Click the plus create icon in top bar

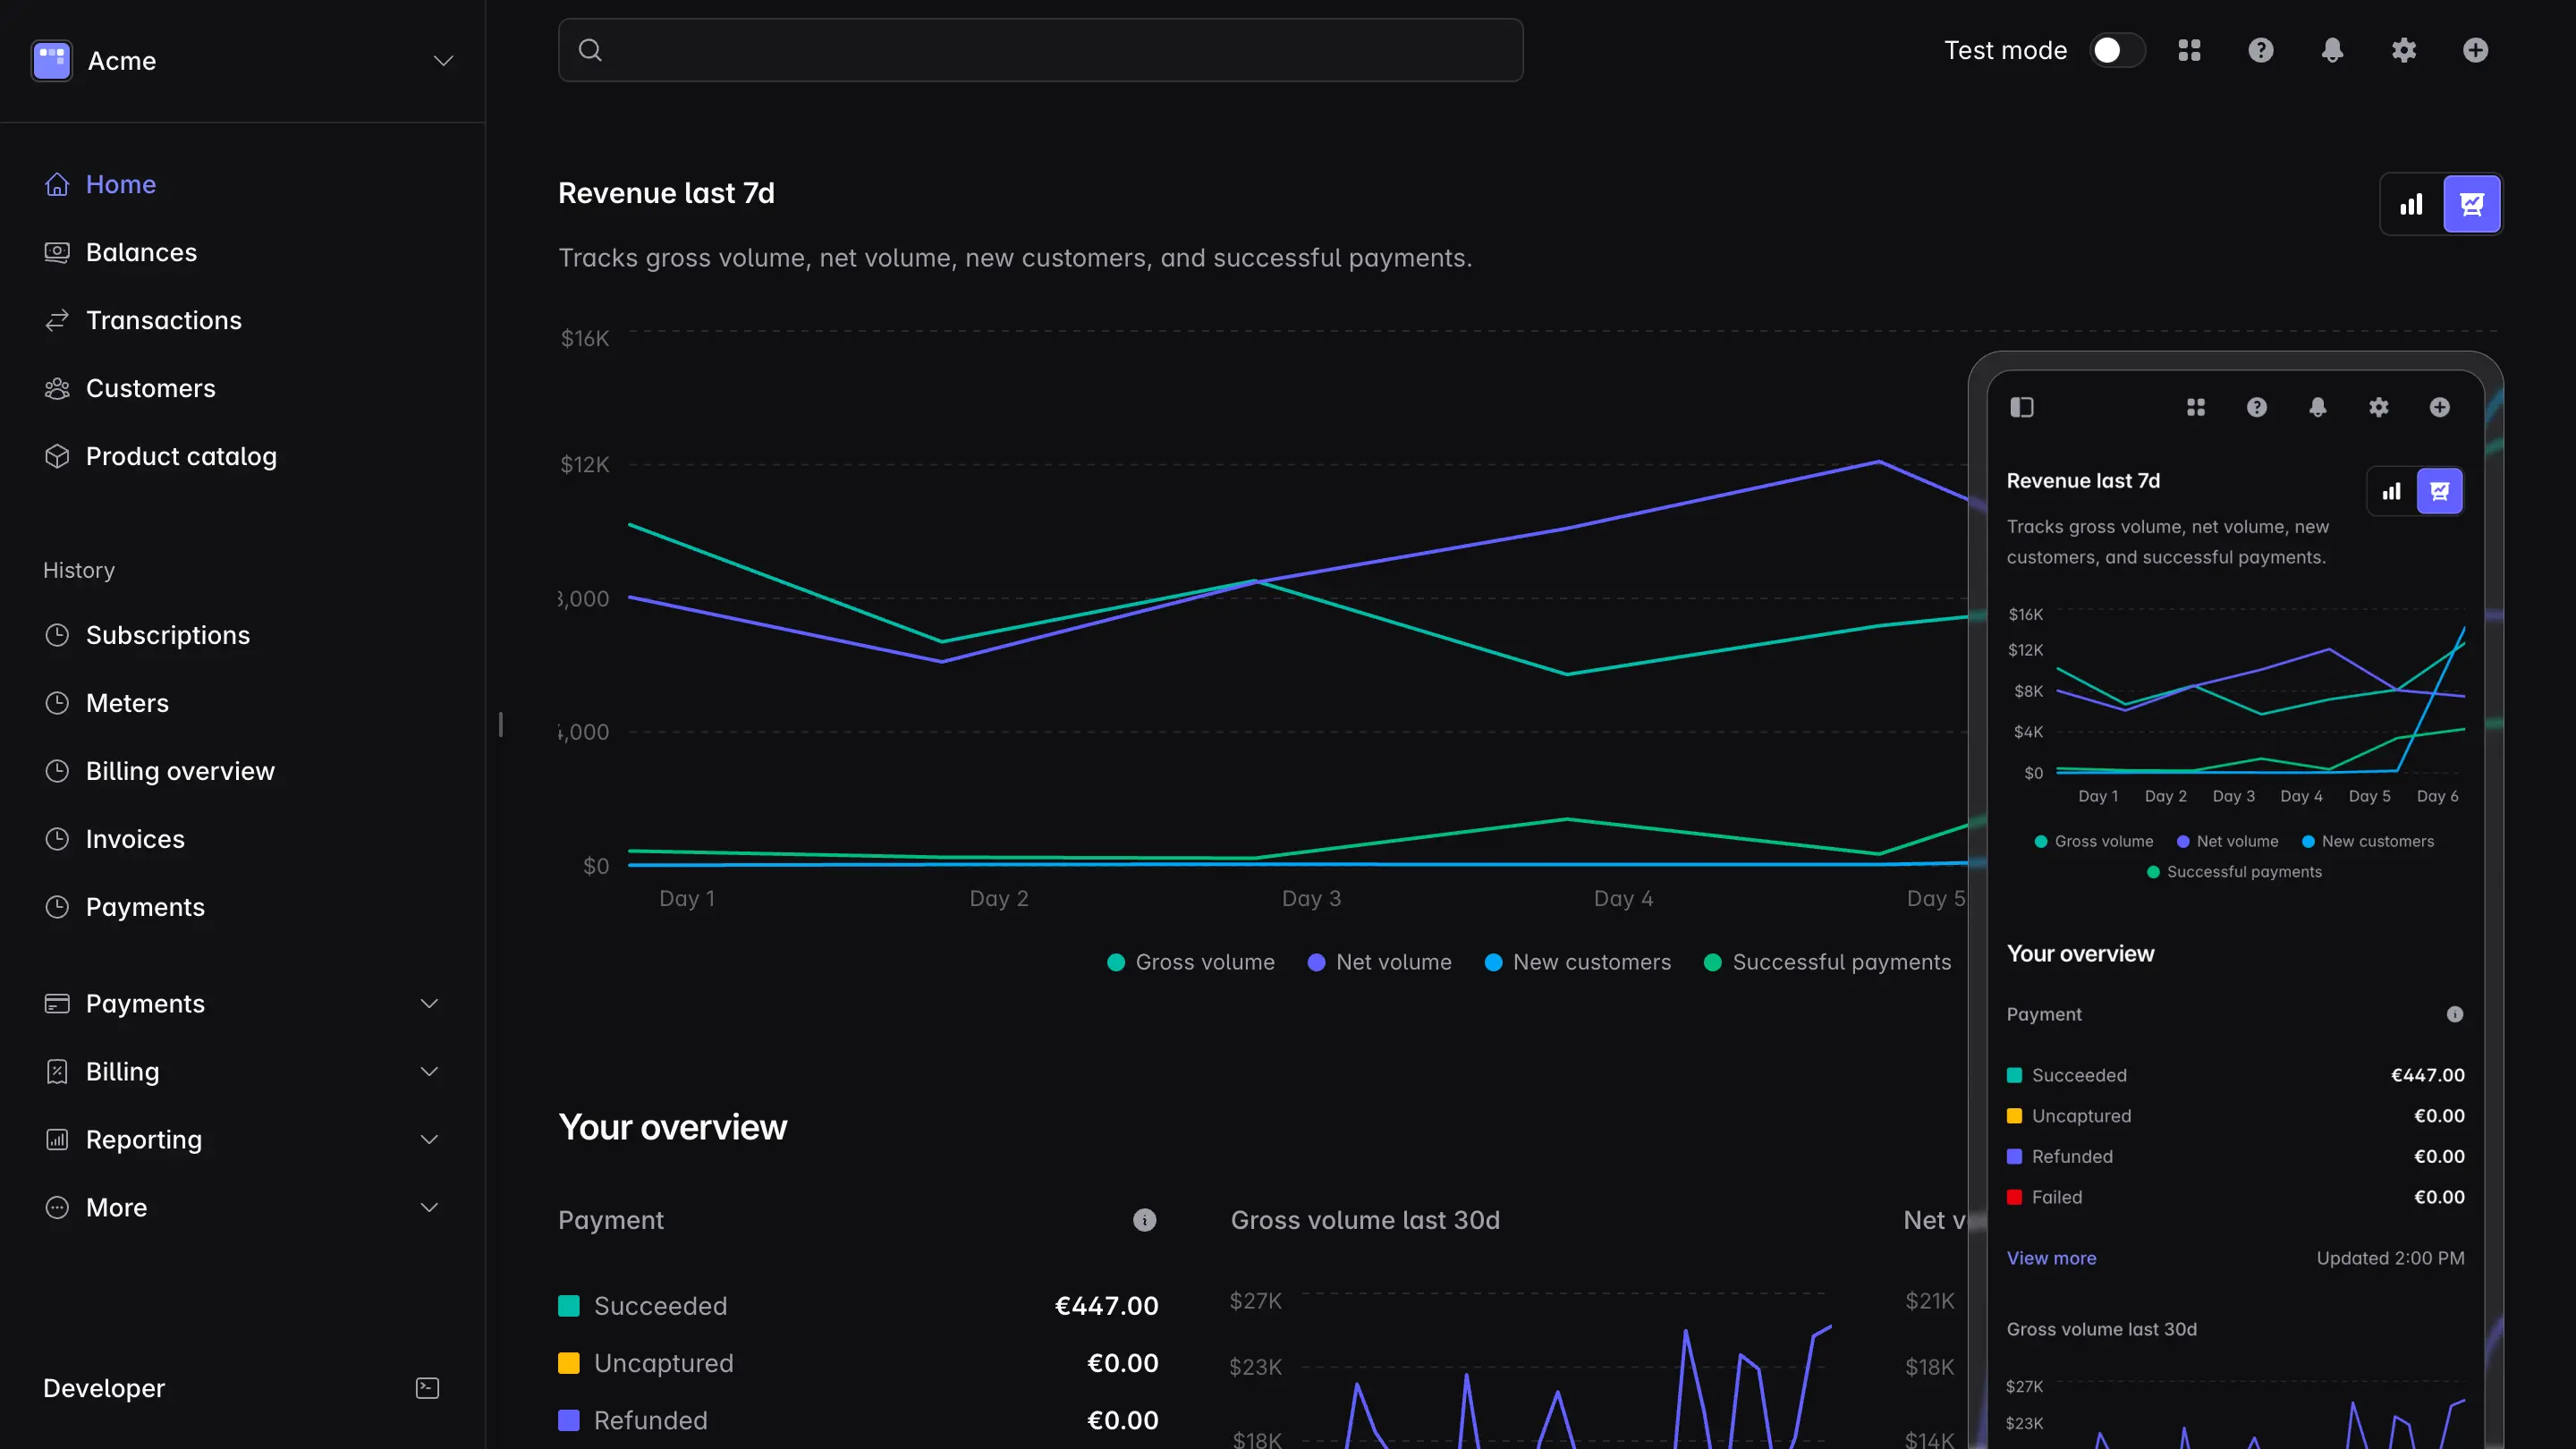(2475, 50)
